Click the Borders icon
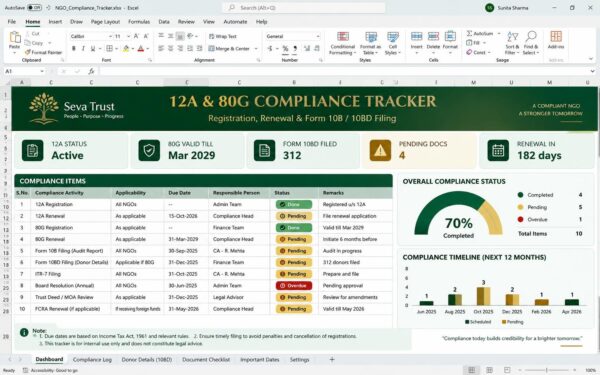The image size is (600, 375). [109, 49]
